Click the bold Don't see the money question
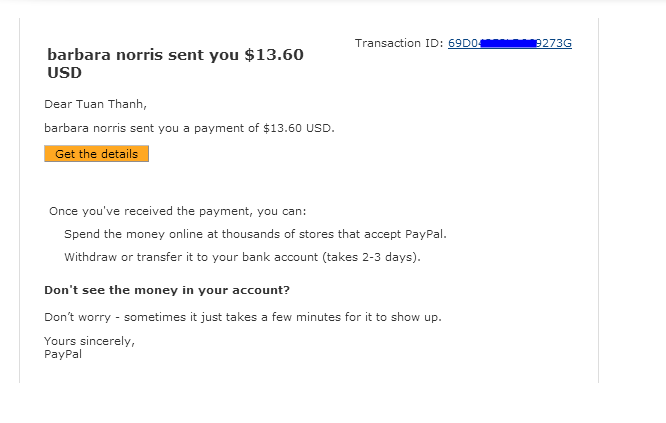666x423 pixels. click(x=167, y=290)
